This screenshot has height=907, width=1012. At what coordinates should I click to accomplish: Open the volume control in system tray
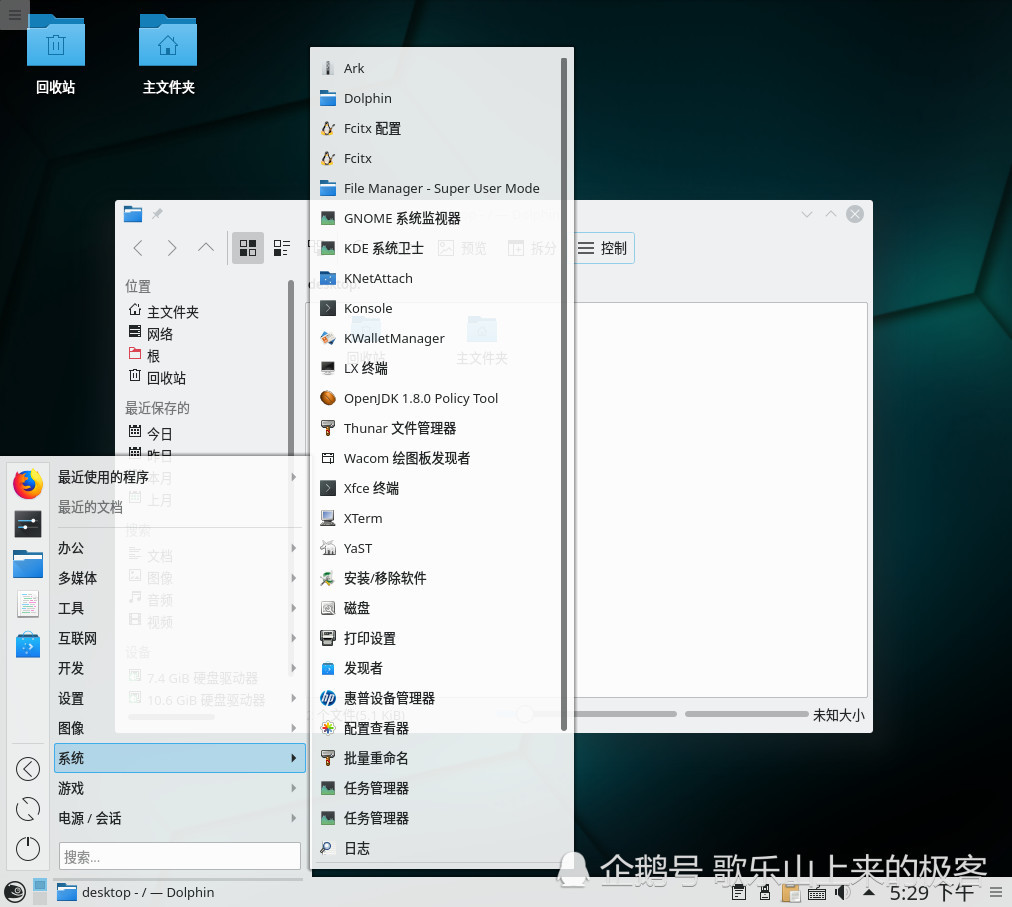[x=842, y=893]
